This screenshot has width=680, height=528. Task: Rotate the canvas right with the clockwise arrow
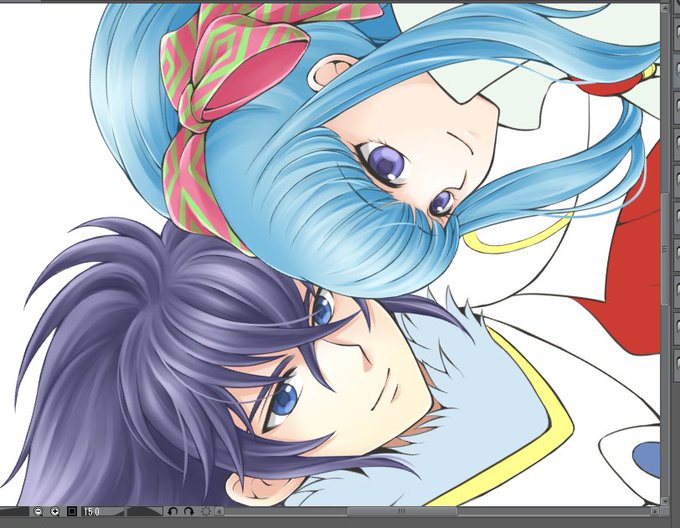tap(189, 512)
